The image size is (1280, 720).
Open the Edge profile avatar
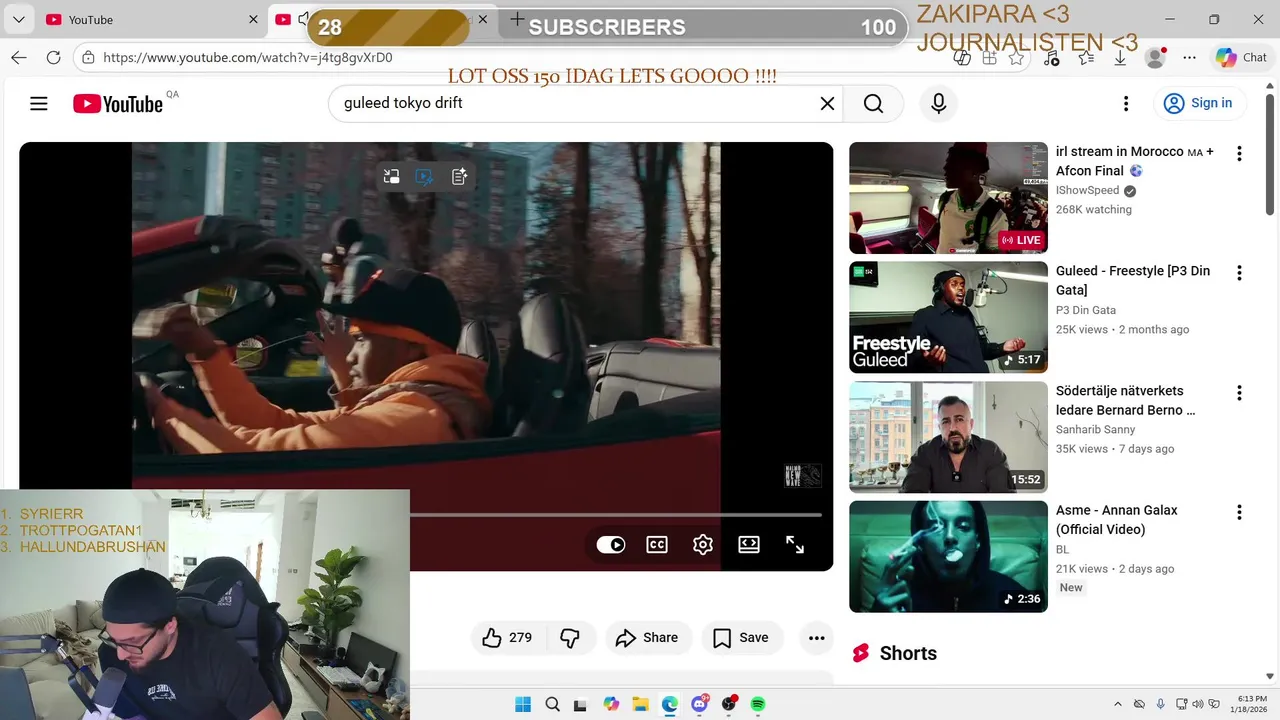coord(1155,58)
